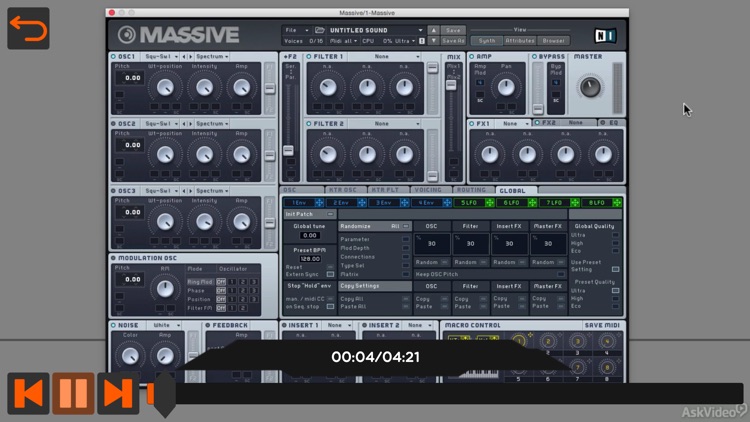Click Init Patch button
The height and width of the screenshot is (422, 750).
310,214
